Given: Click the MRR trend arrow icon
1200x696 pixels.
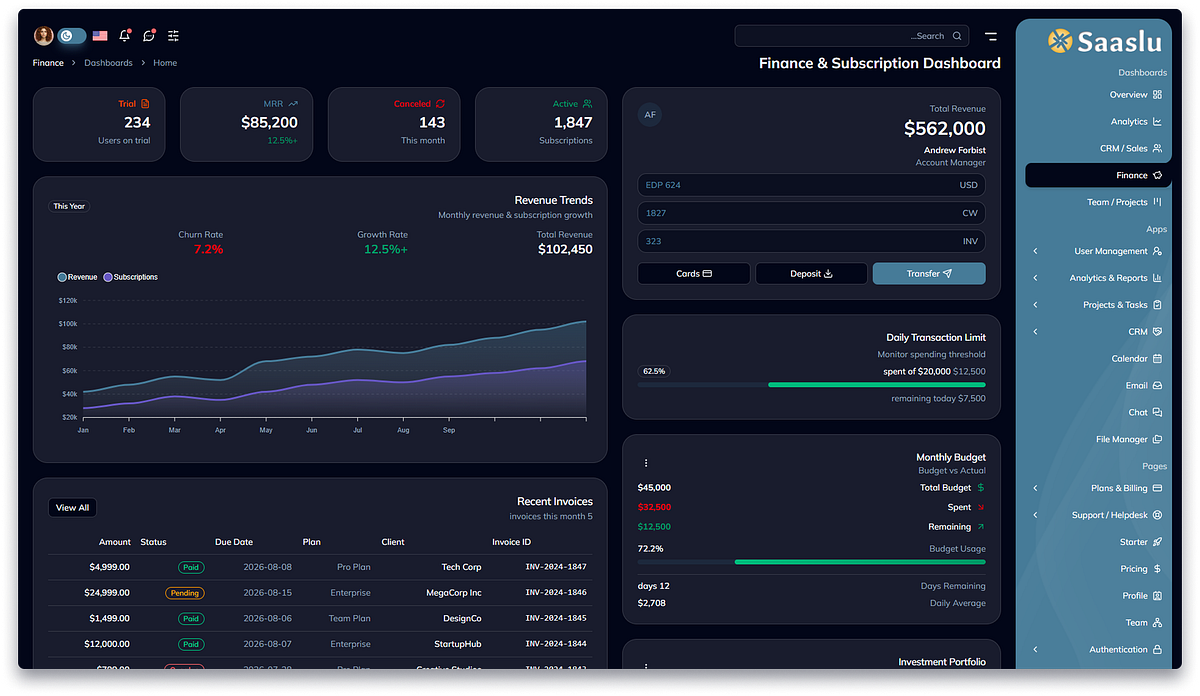Looking at the screenshot, I should pos(293,104).
